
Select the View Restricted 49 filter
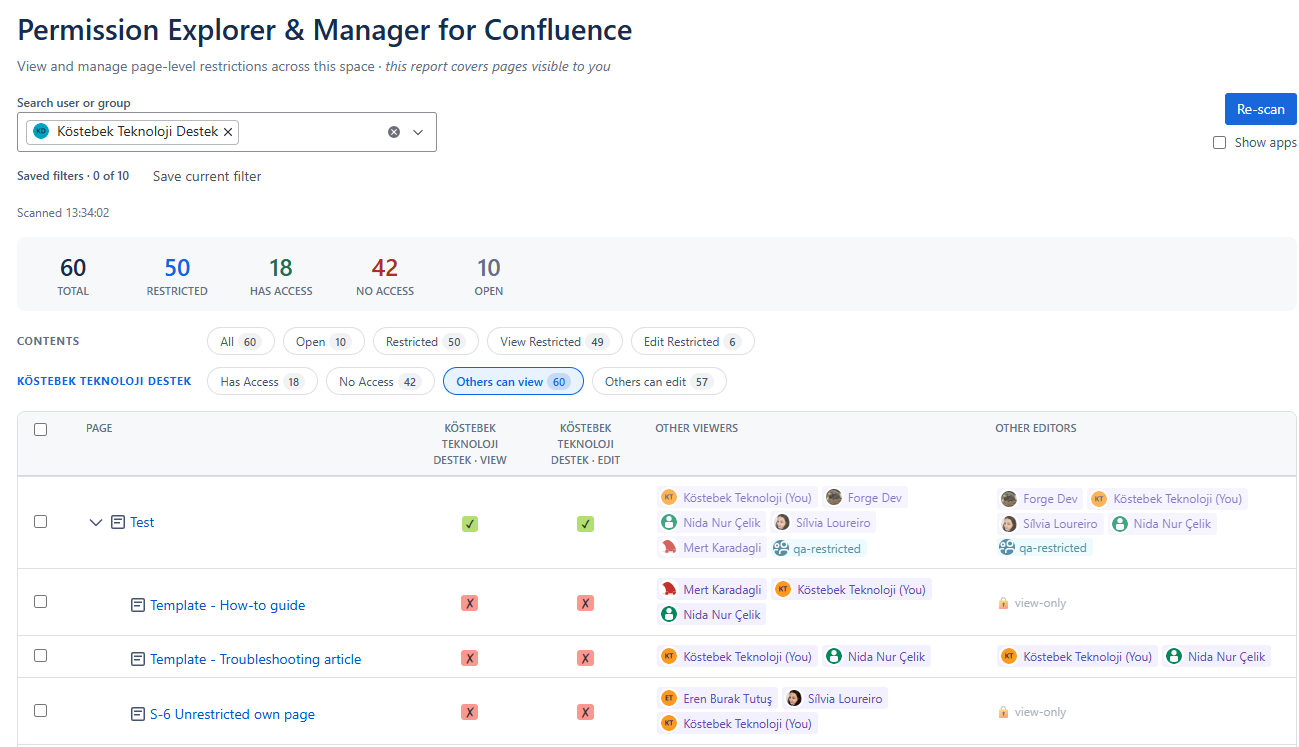click(x=554, y=342)
